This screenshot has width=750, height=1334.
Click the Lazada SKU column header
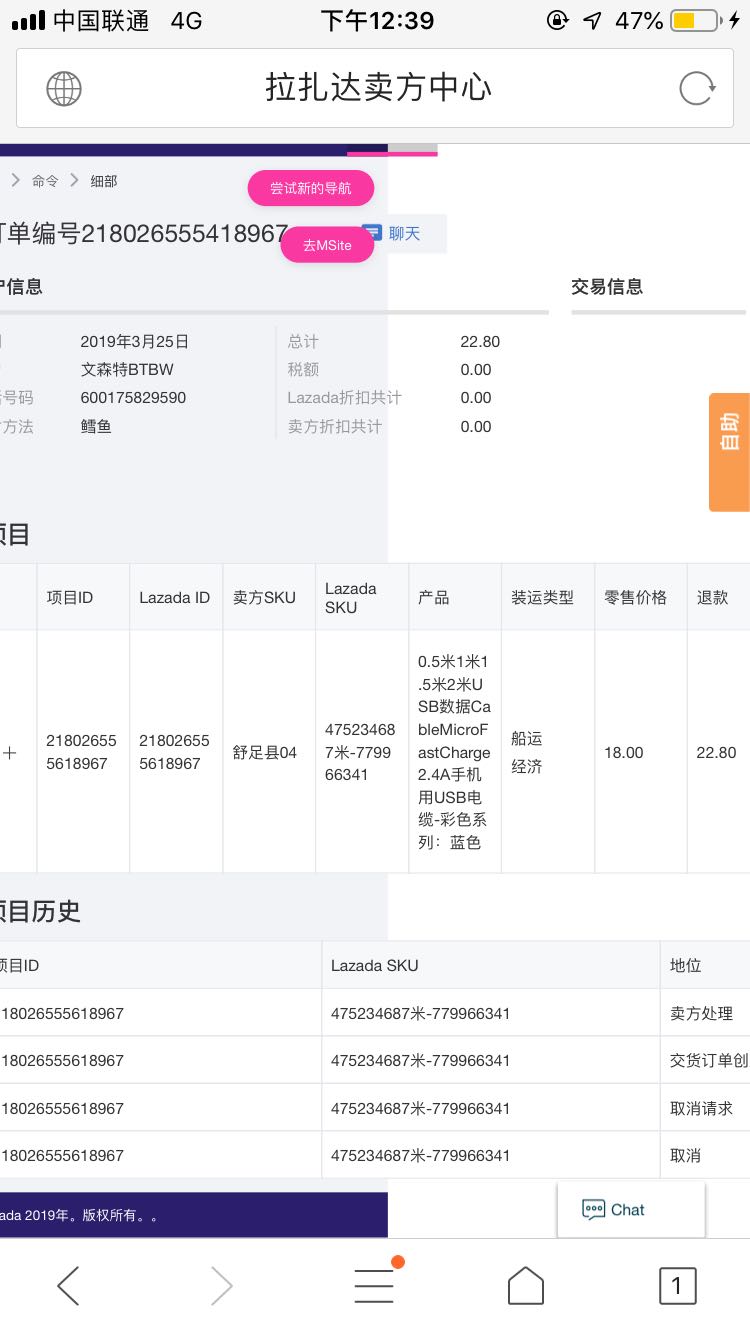point(351,597)
